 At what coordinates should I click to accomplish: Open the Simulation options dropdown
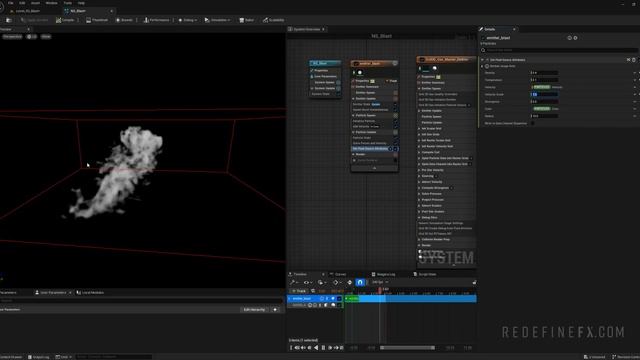point(217,20)
